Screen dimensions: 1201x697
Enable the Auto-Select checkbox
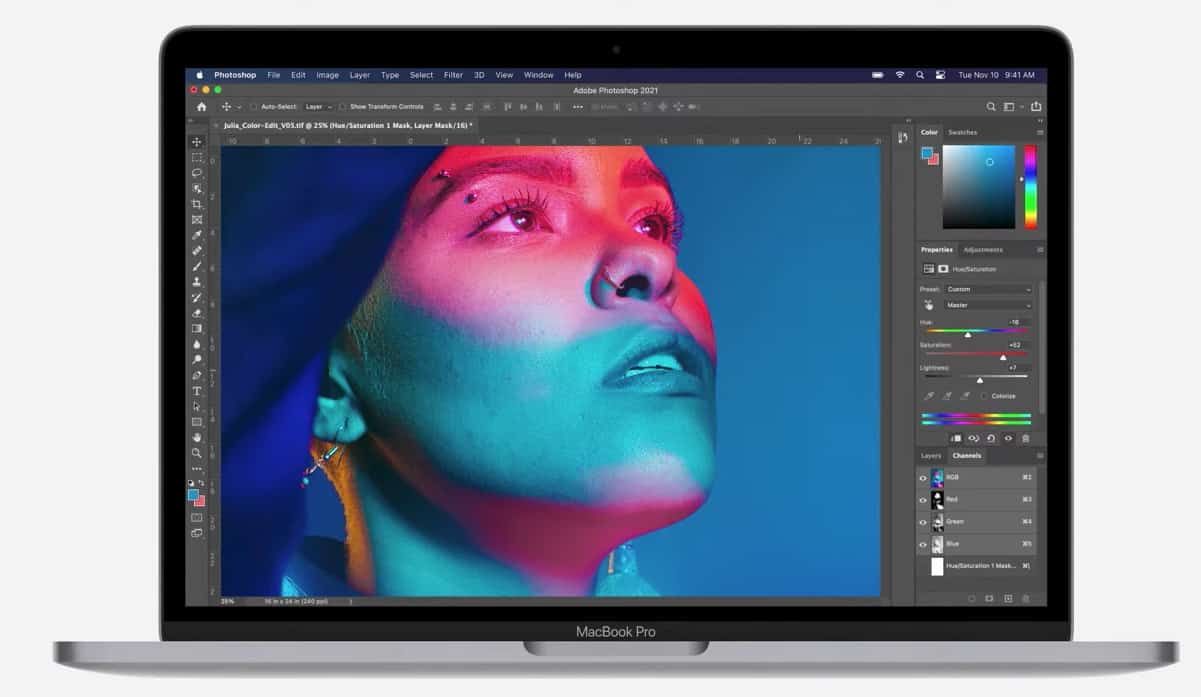(x=254, y=106)
